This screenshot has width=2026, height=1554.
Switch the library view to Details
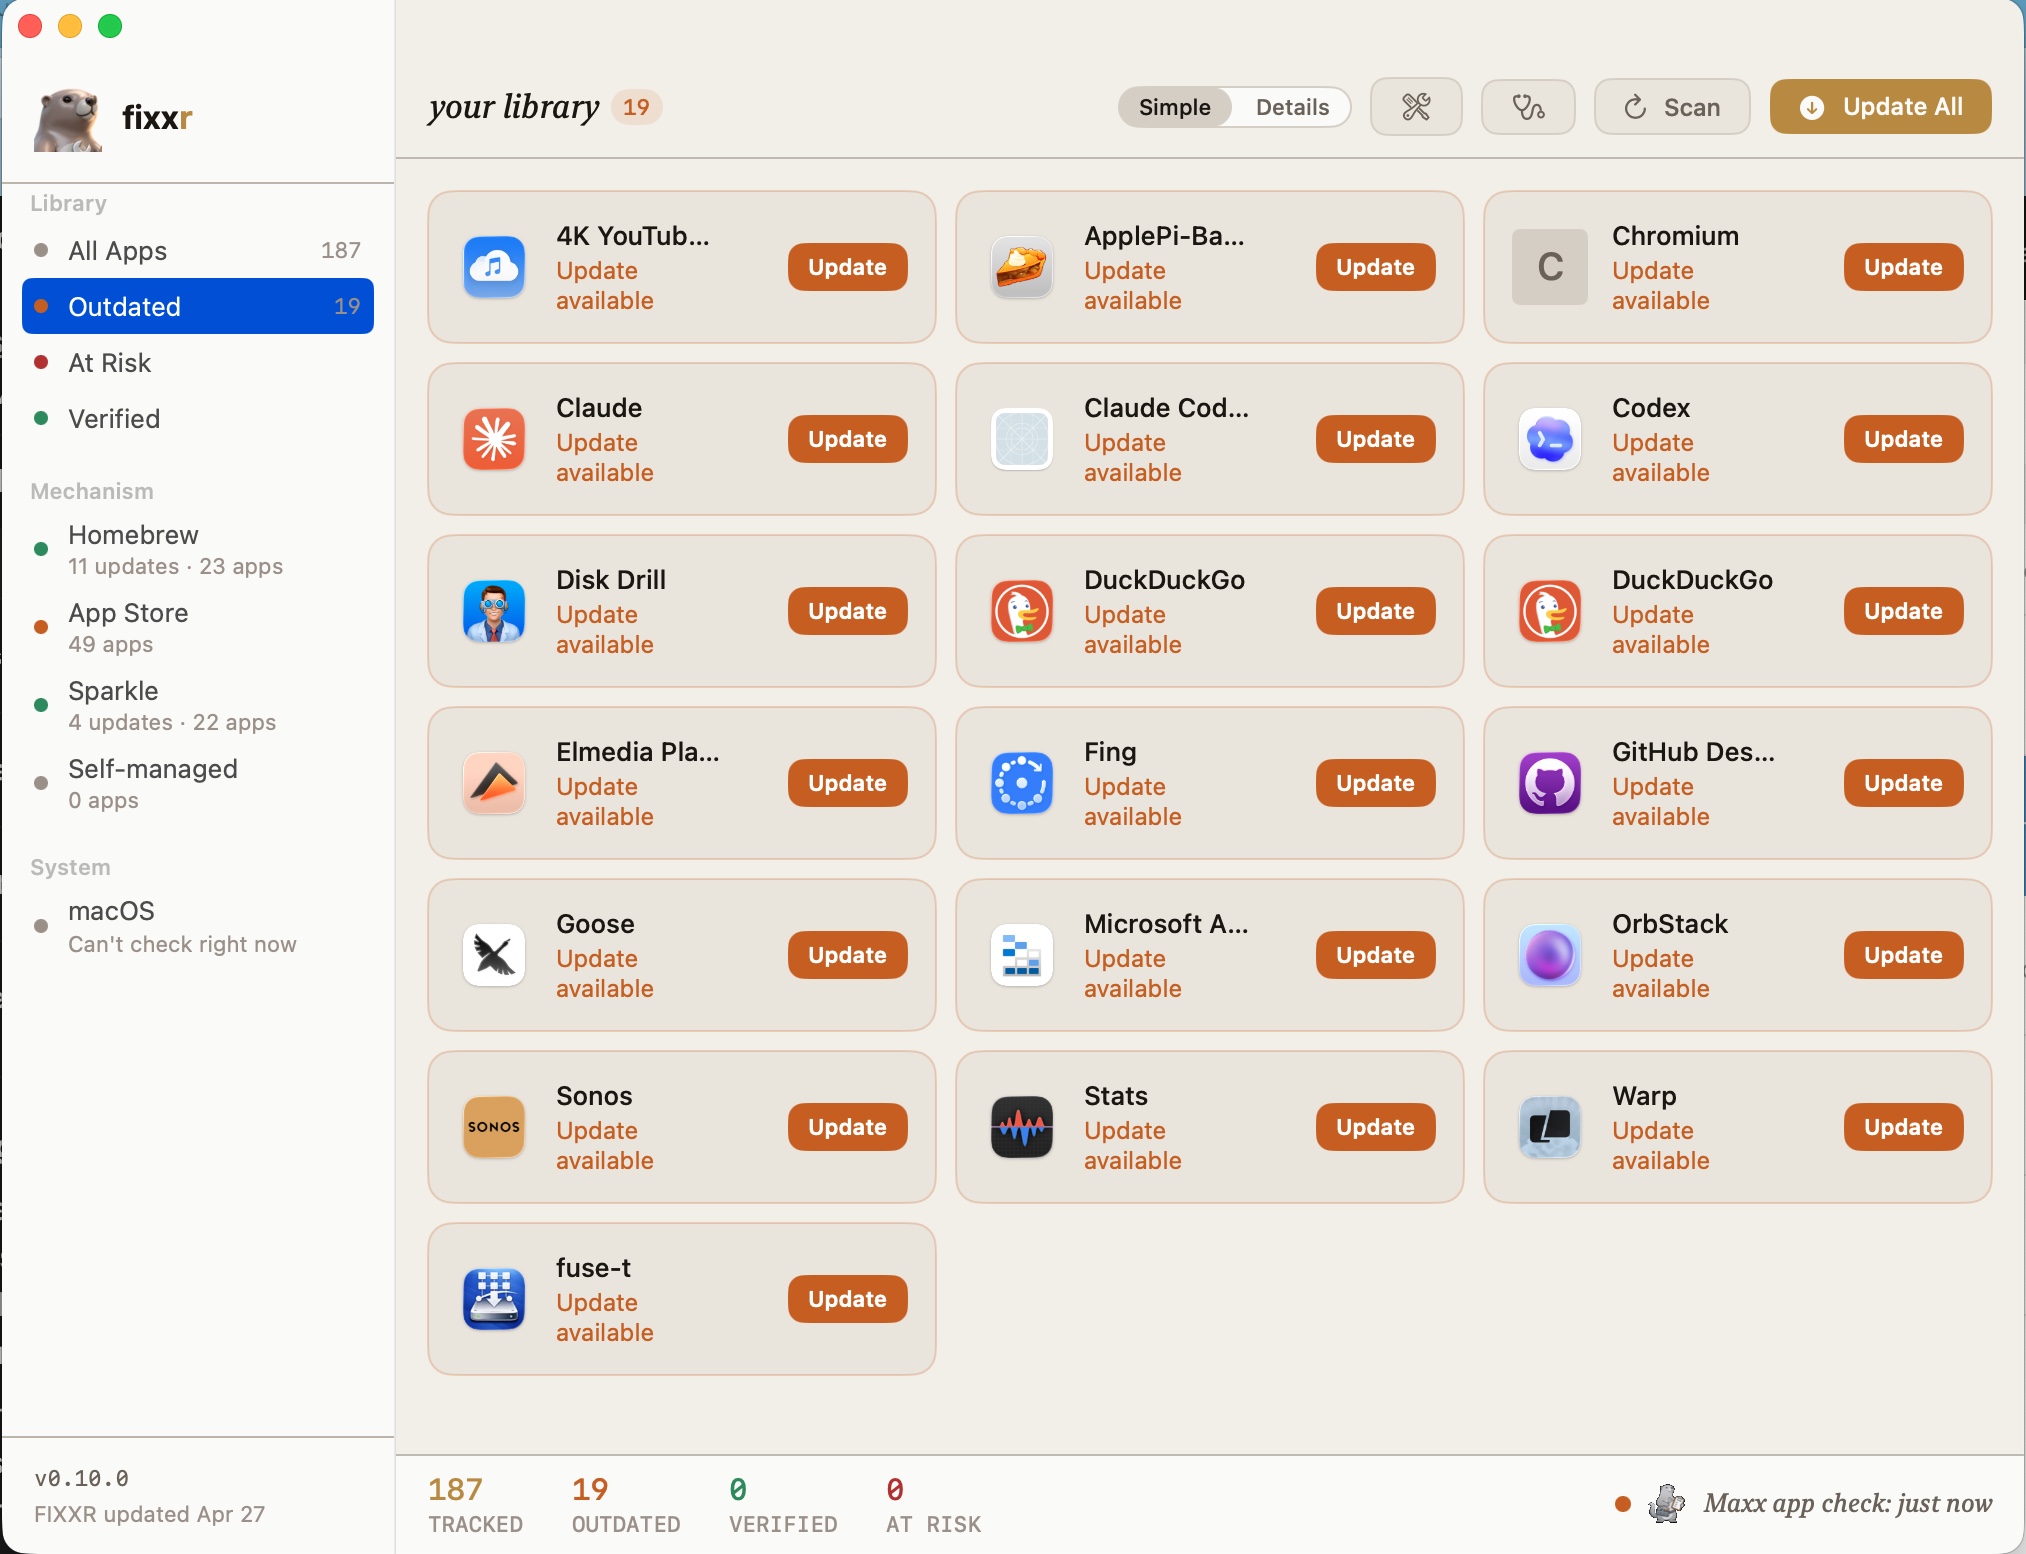(x=1292, y=107)
